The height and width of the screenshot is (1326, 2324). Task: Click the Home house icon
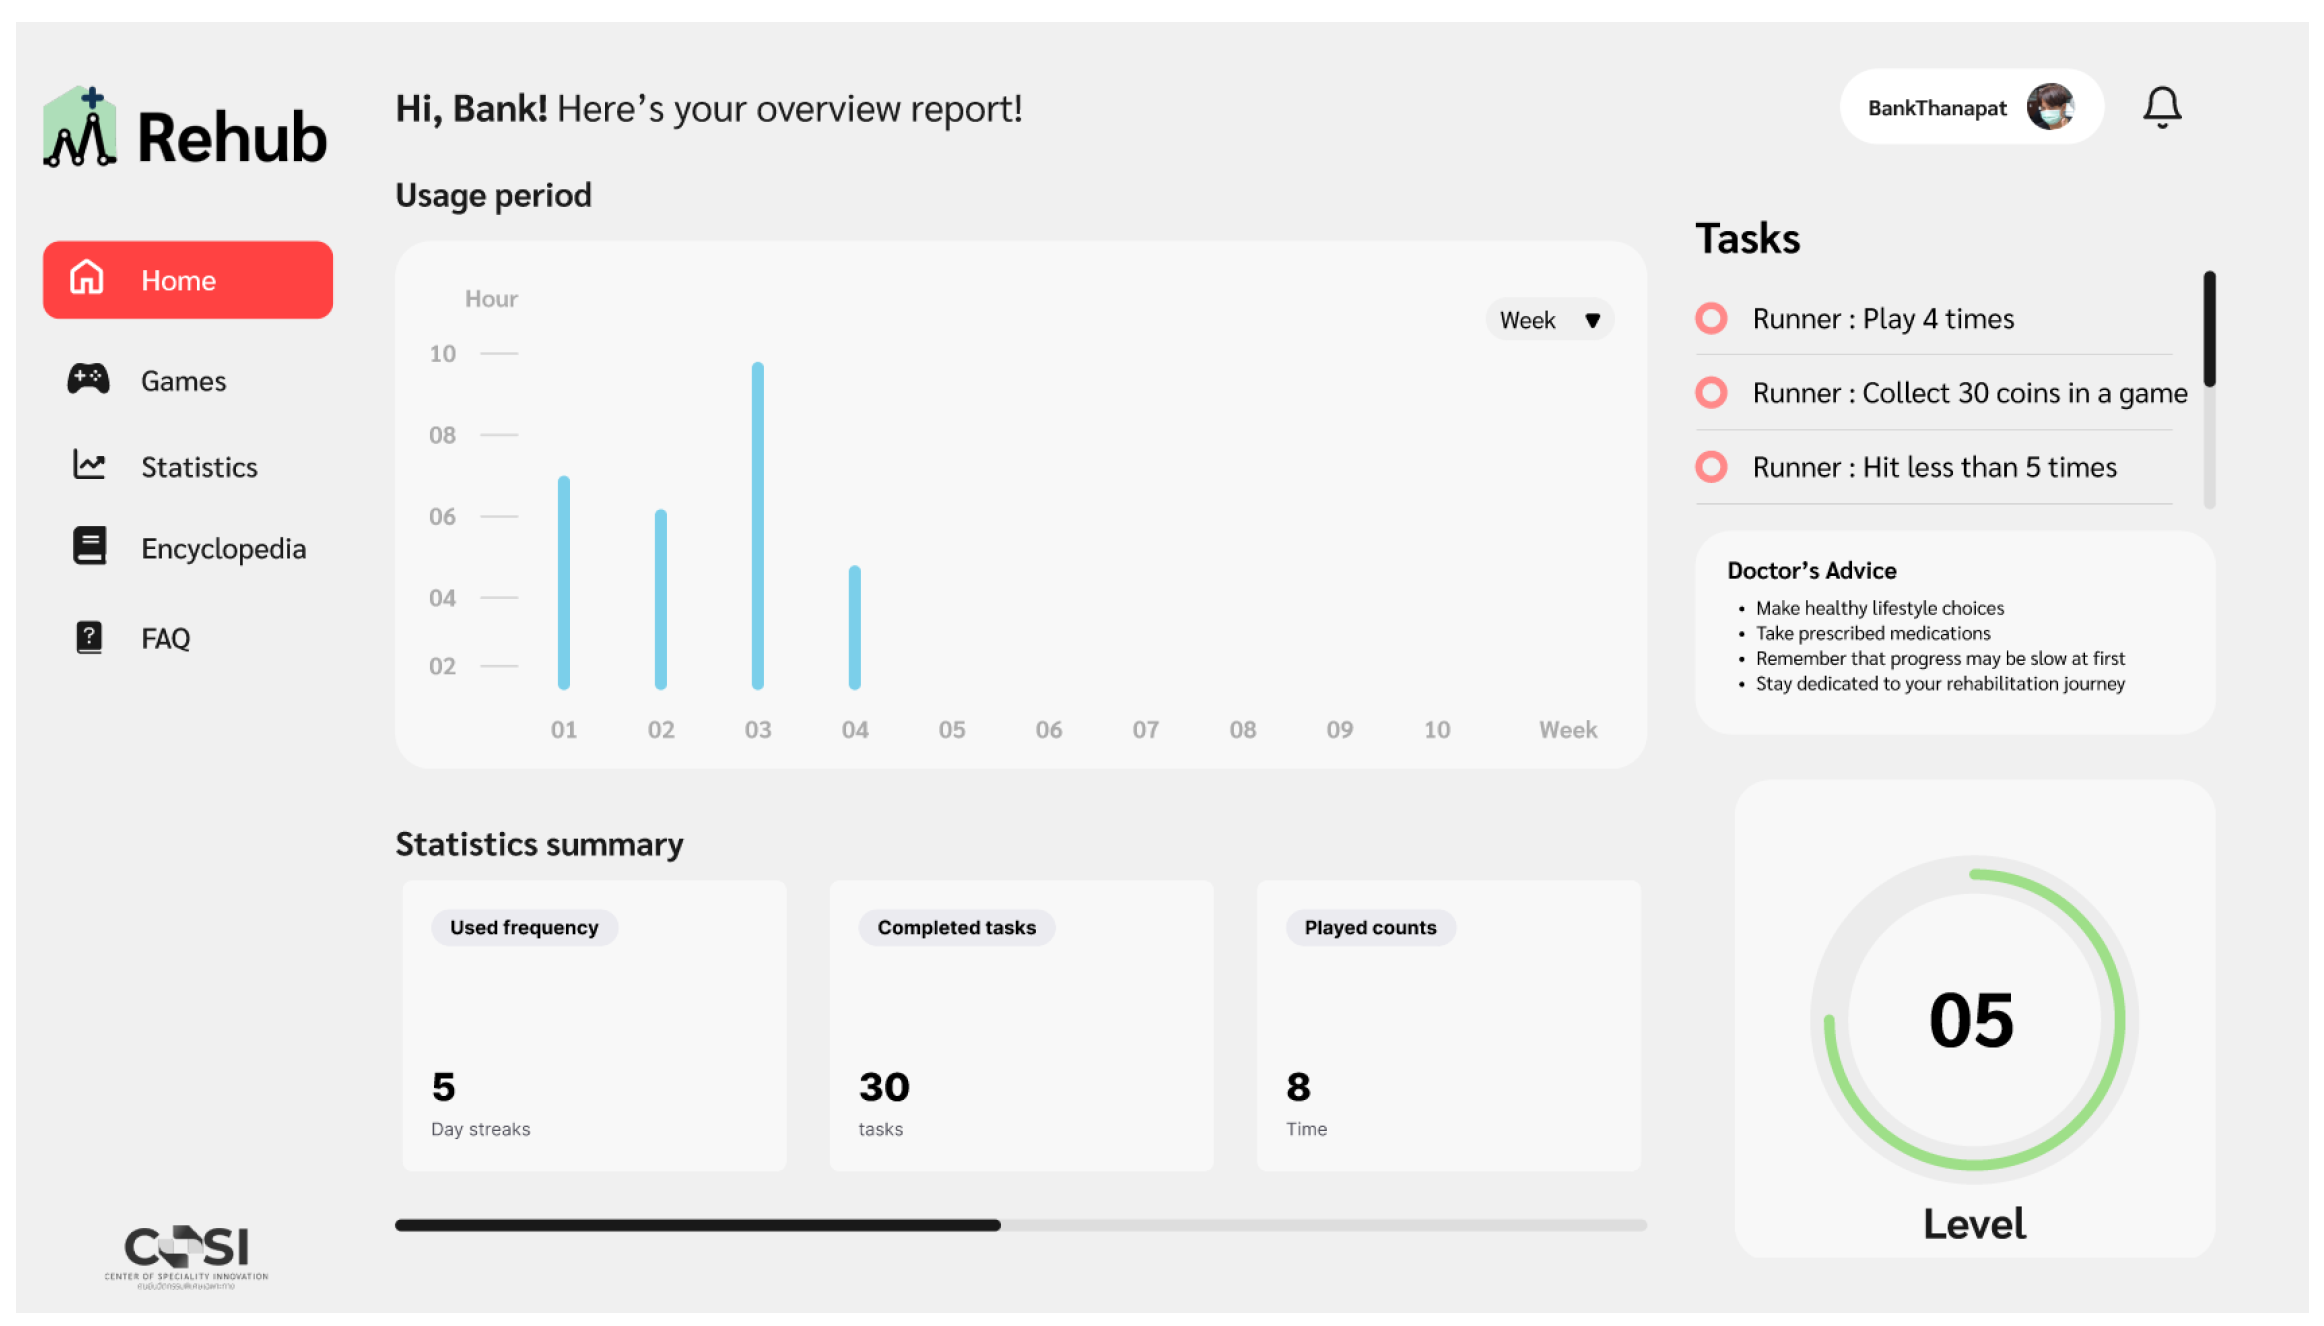coord(87,278)
